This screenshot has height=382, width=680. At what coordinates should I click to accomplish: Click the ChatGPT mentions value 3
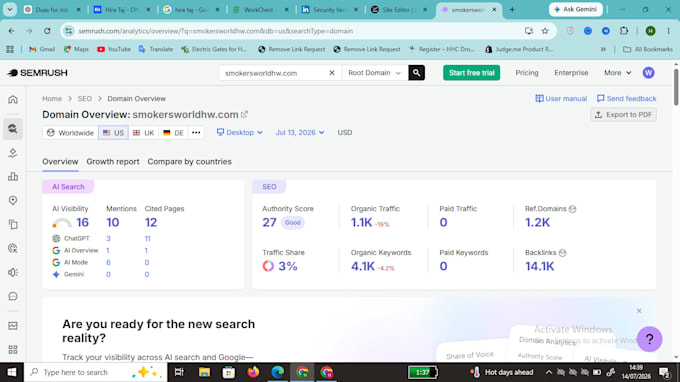coord(108,238)
